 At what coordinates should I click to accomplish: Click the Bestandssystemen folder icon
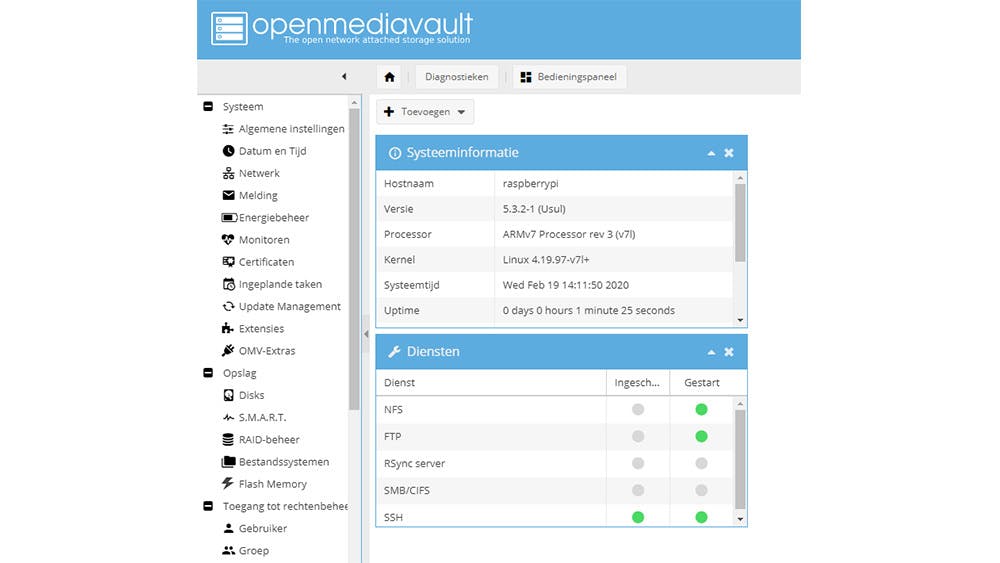click(x=228, y=462)
